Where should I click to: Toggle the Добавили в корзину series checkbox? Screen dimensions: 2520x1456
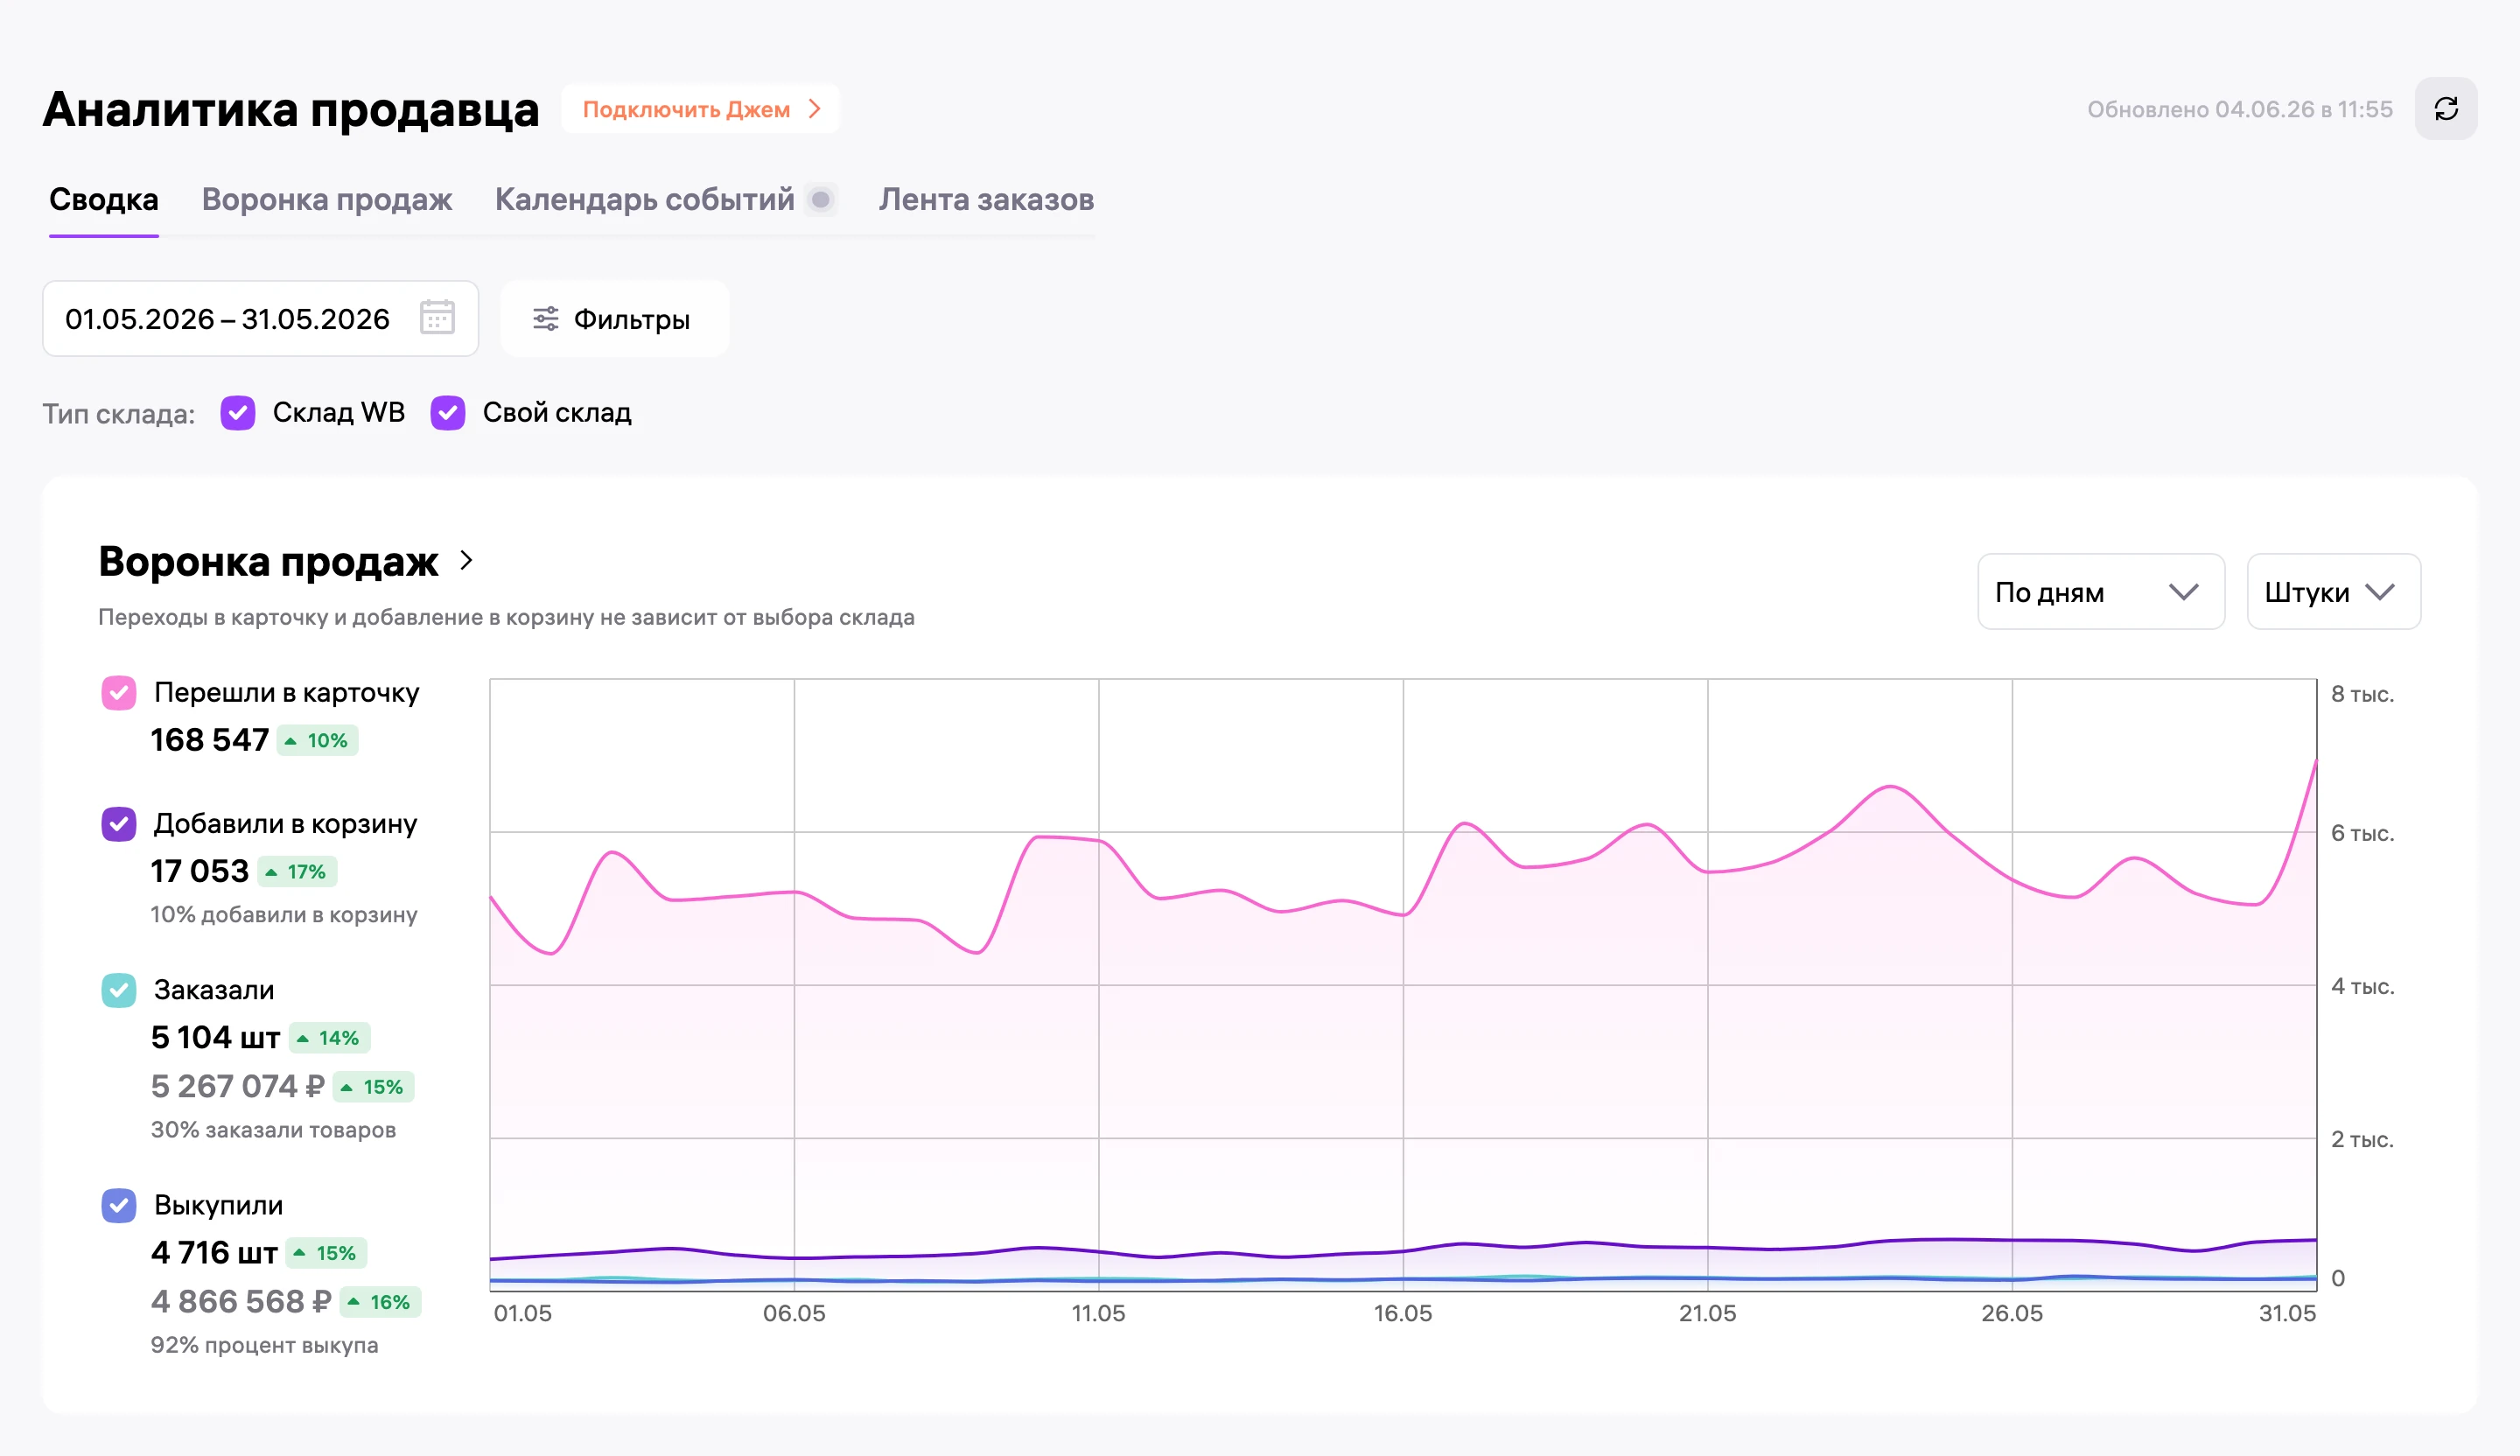119,824
